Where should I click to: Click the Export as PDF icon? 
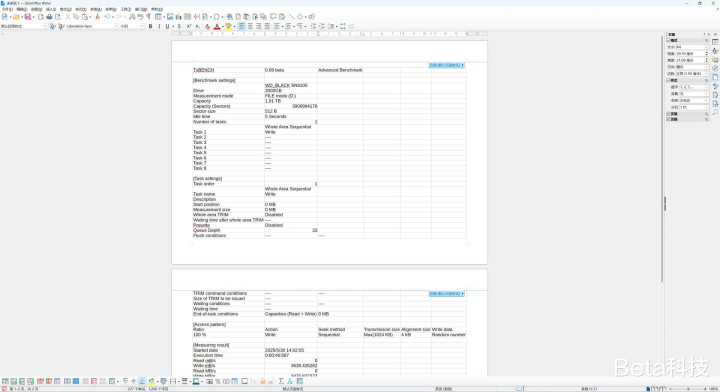(41, 17)
